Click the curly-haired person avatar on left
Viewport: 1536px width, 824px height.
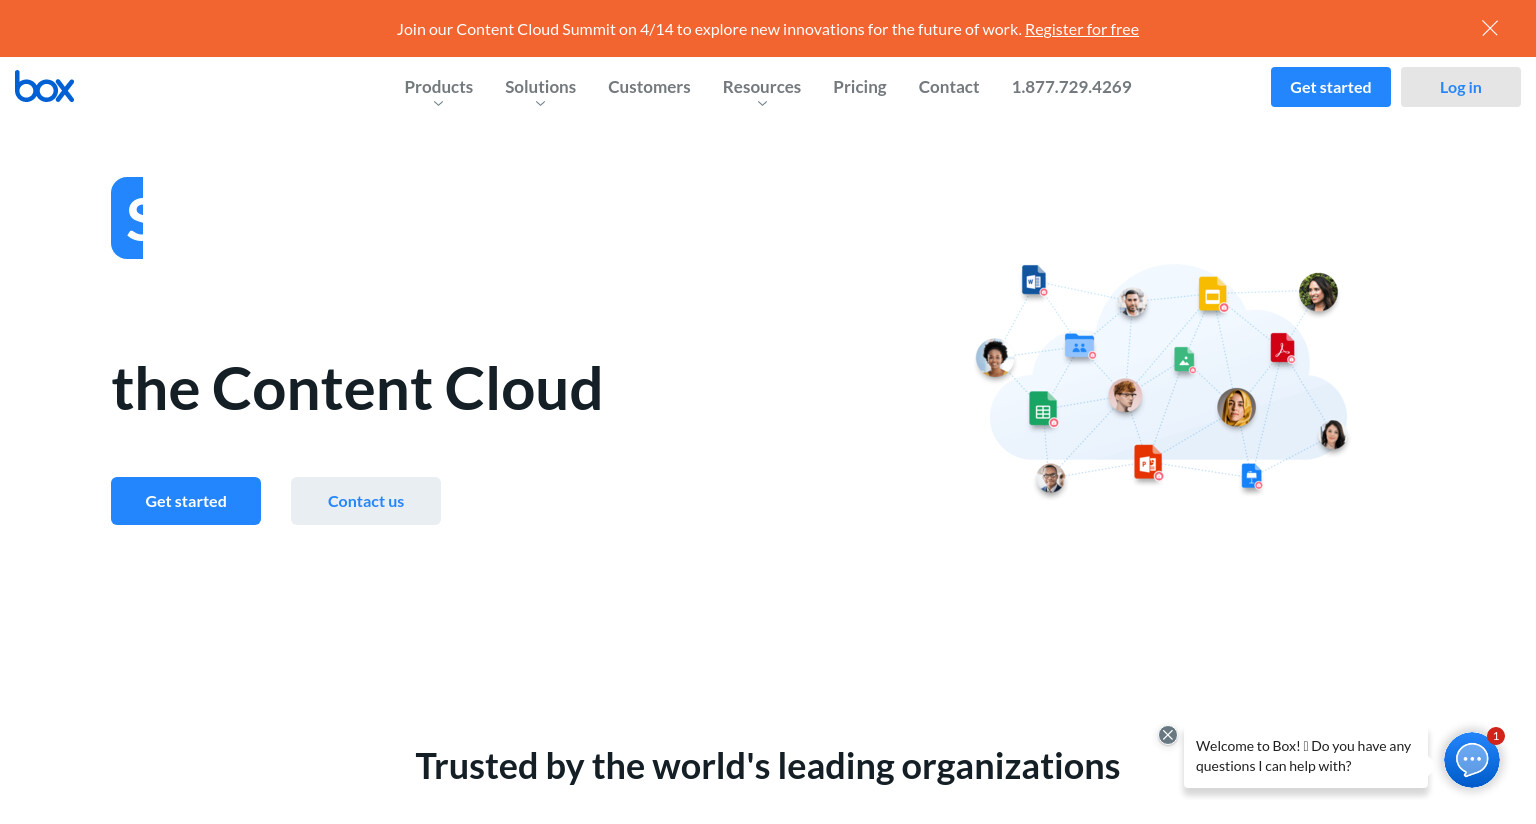994,358
